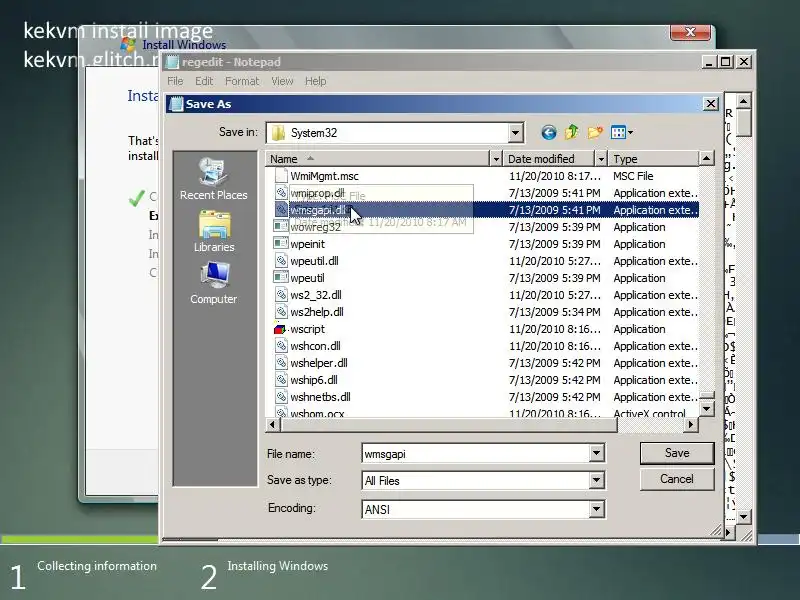Sort files by the Type column header
800x600 pixels.
tap(654, 159)
